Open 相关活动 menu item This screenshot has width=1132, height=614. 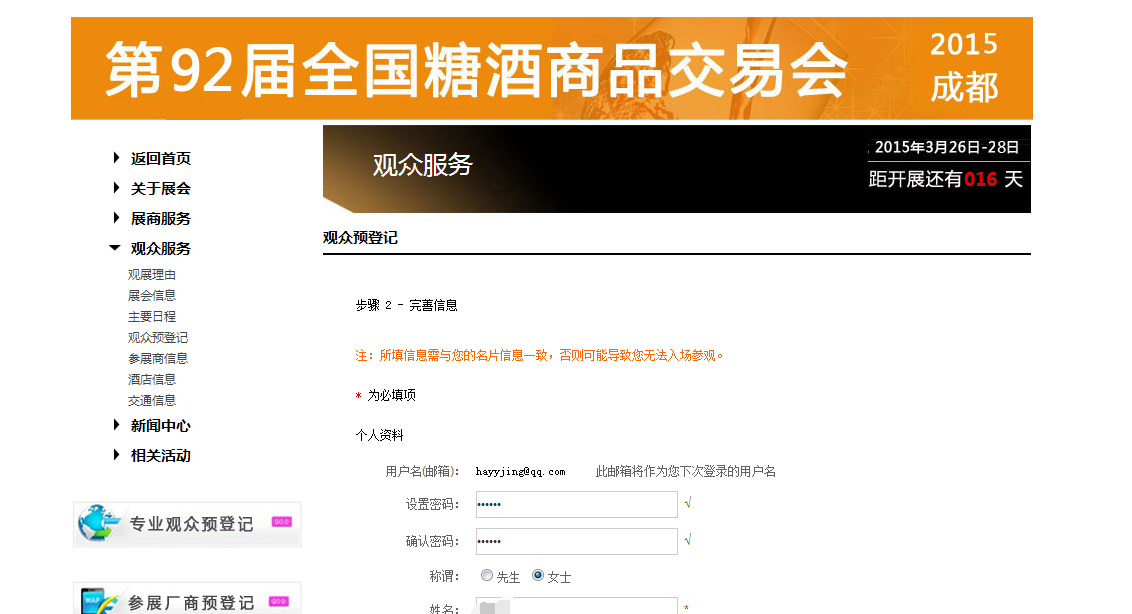(x=160, y=456)
